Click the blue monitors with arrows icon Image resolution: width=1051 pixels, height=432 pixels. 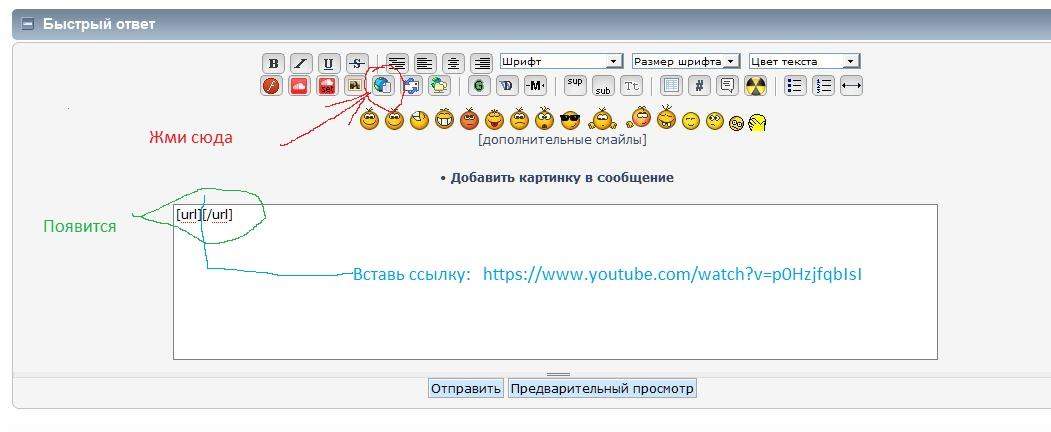pyautogui.click(x=411, y=86)
